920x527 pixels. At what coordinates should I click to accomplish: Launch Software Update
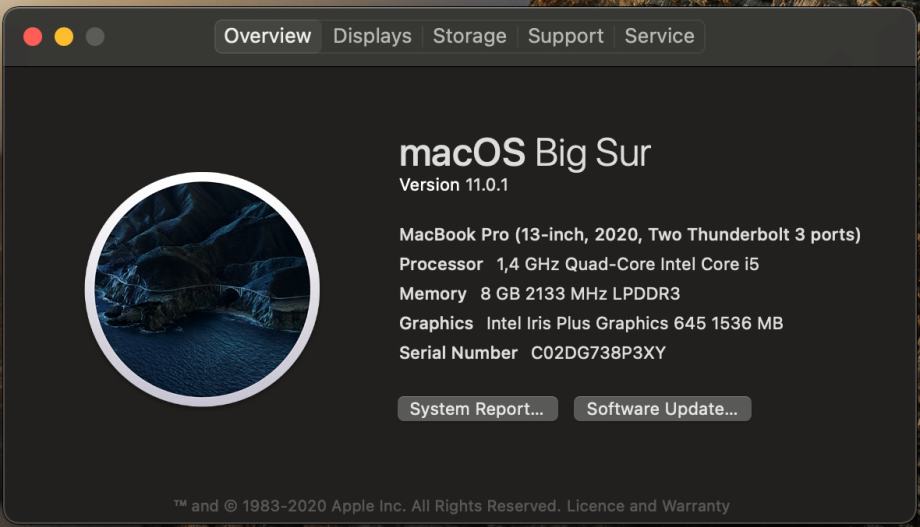(662, 408)
